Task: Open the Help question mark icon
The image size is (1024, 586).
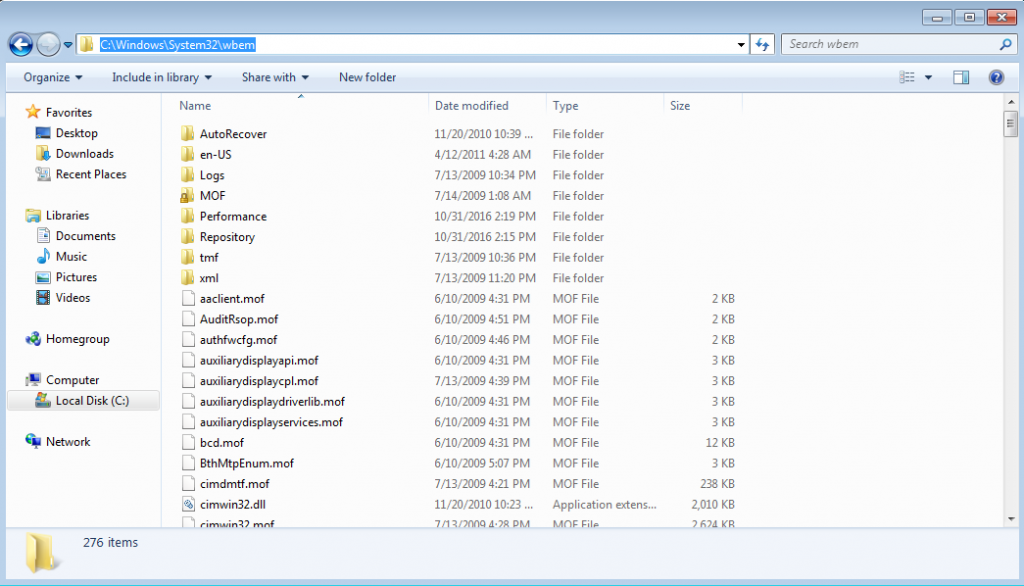Action: click(996, 77)
